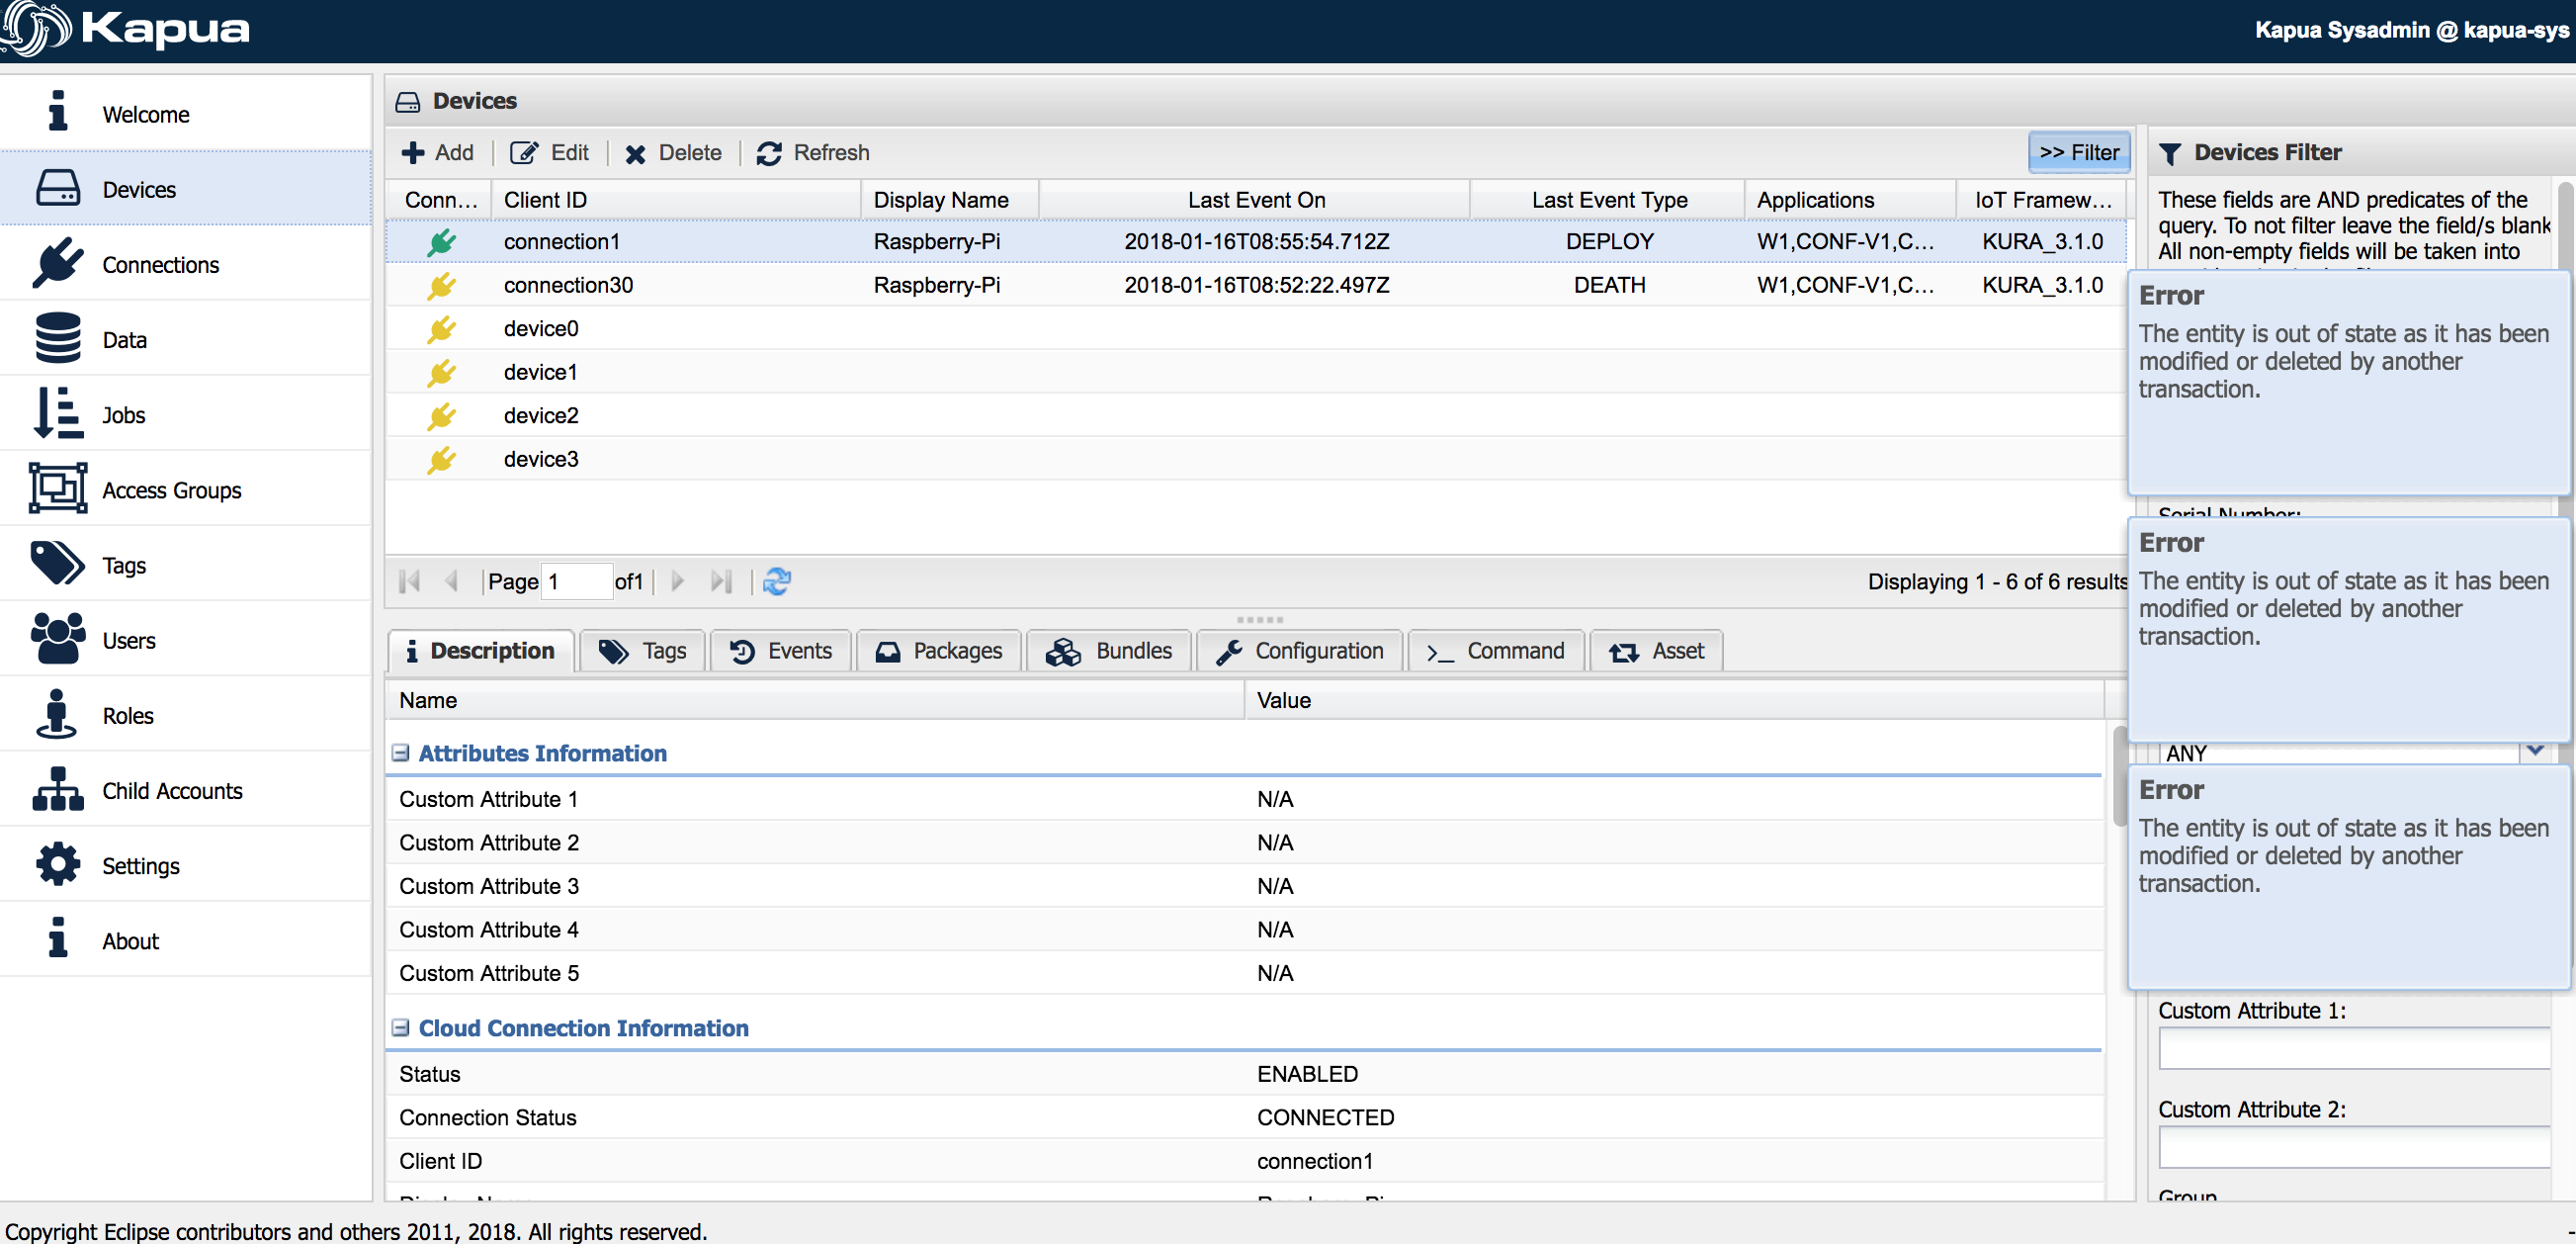Select the Child Accounts icon
2576x1244 pixels.
pyautogui.click(x=57, y=789)
